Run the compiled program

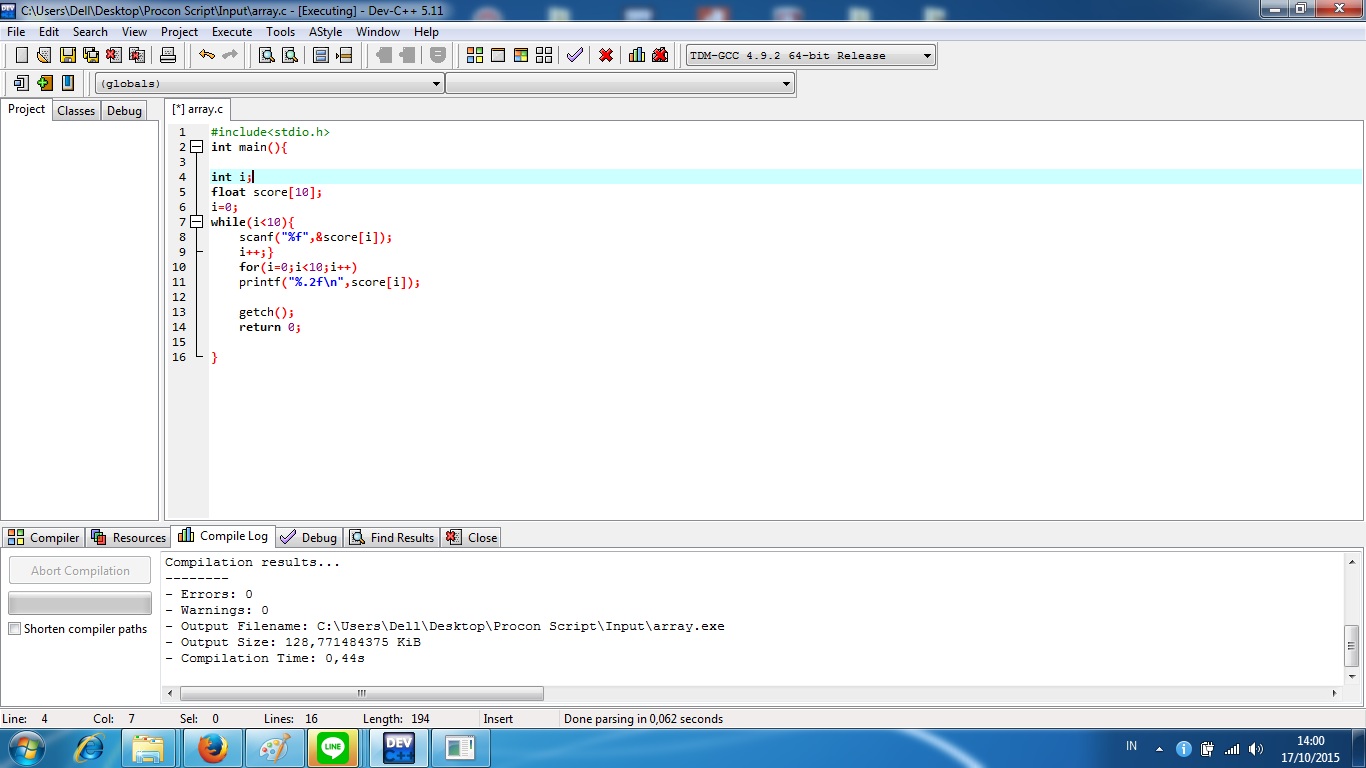497,55
